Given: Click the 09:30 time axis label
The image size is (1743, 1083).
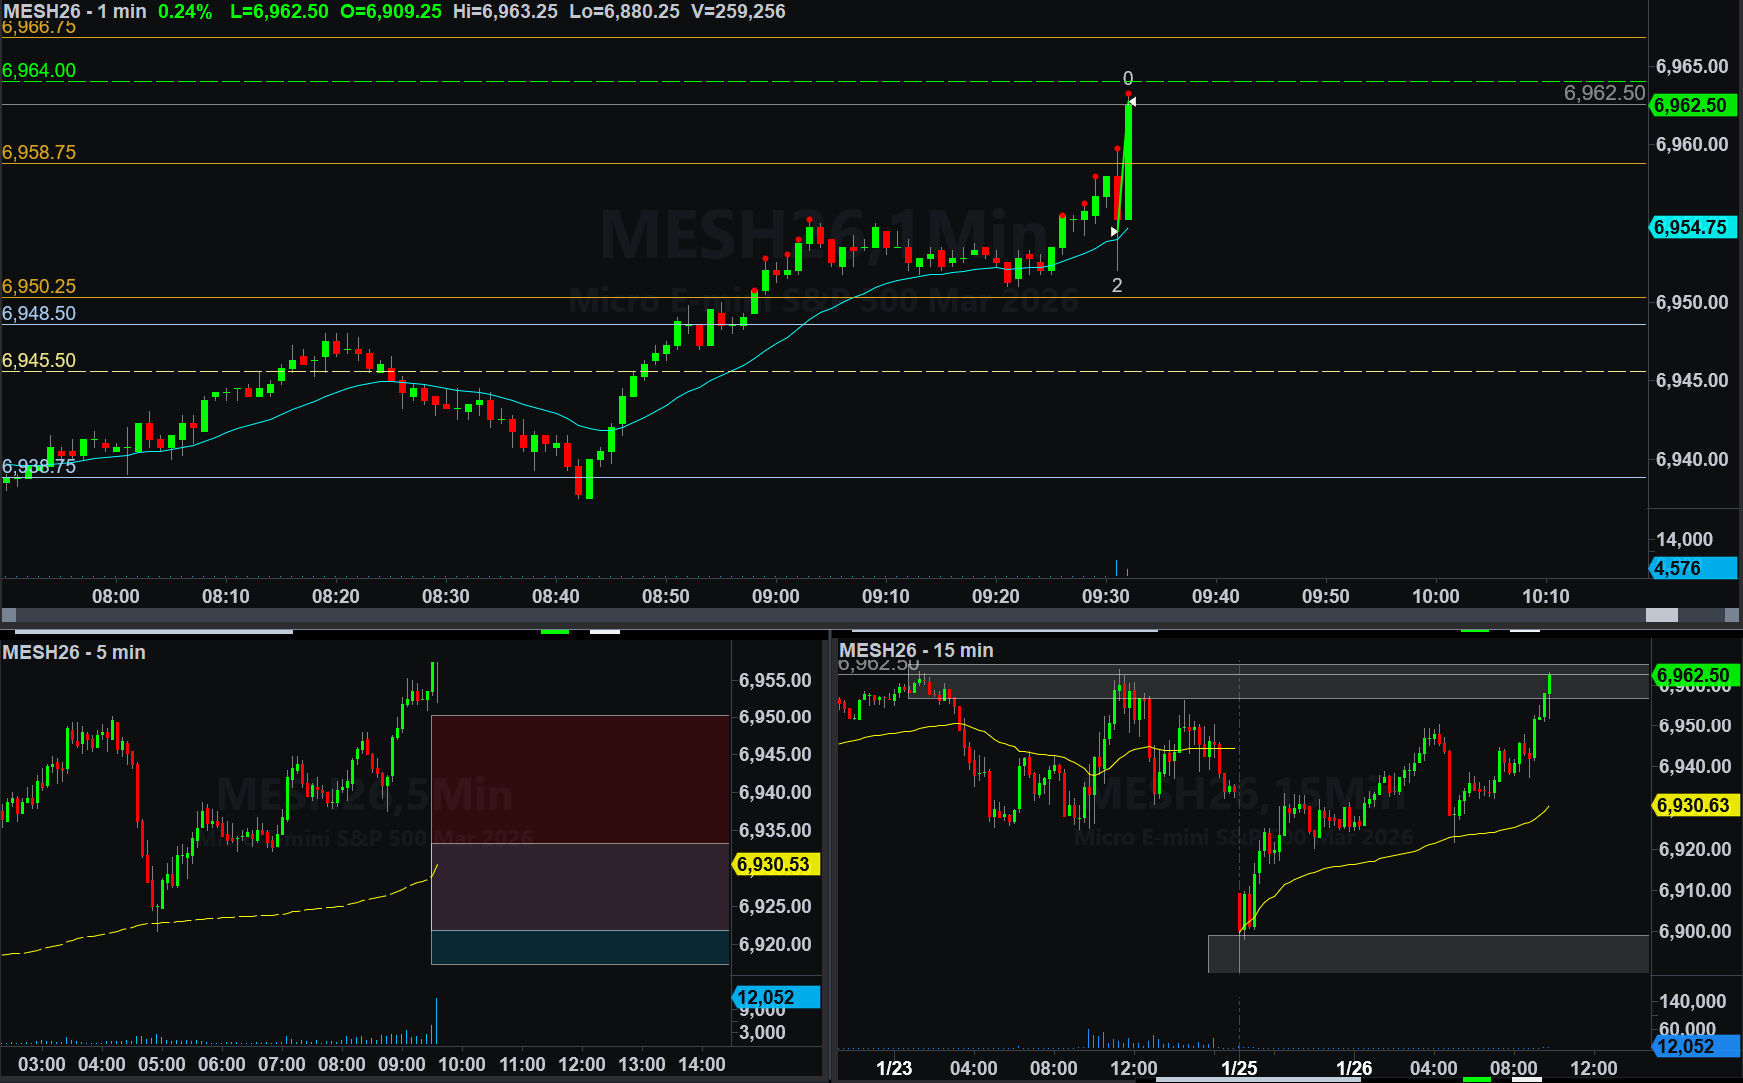Looking at the screenshot, I should click(1105, 596).
